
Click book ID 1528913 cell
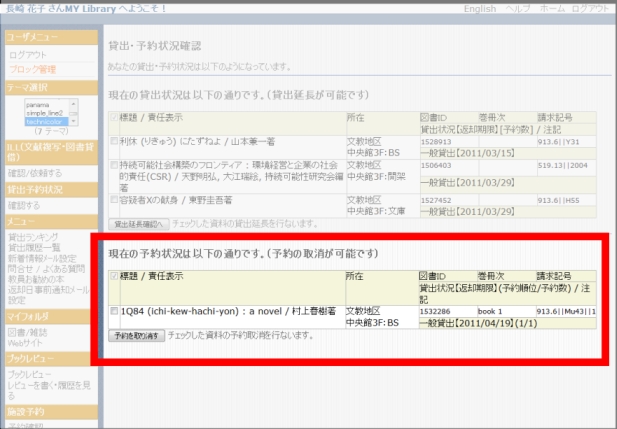click(x=436, y=142)
